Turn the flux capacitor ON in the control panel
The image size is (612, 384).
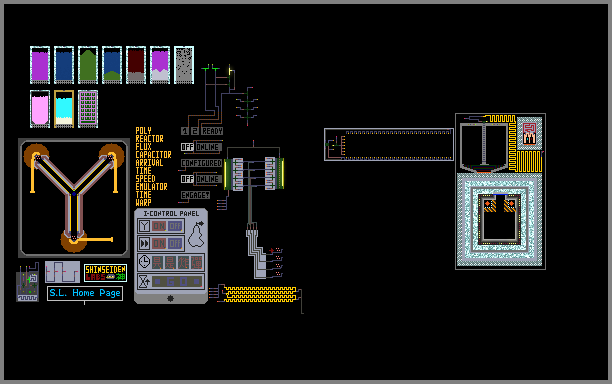[159, 226]
